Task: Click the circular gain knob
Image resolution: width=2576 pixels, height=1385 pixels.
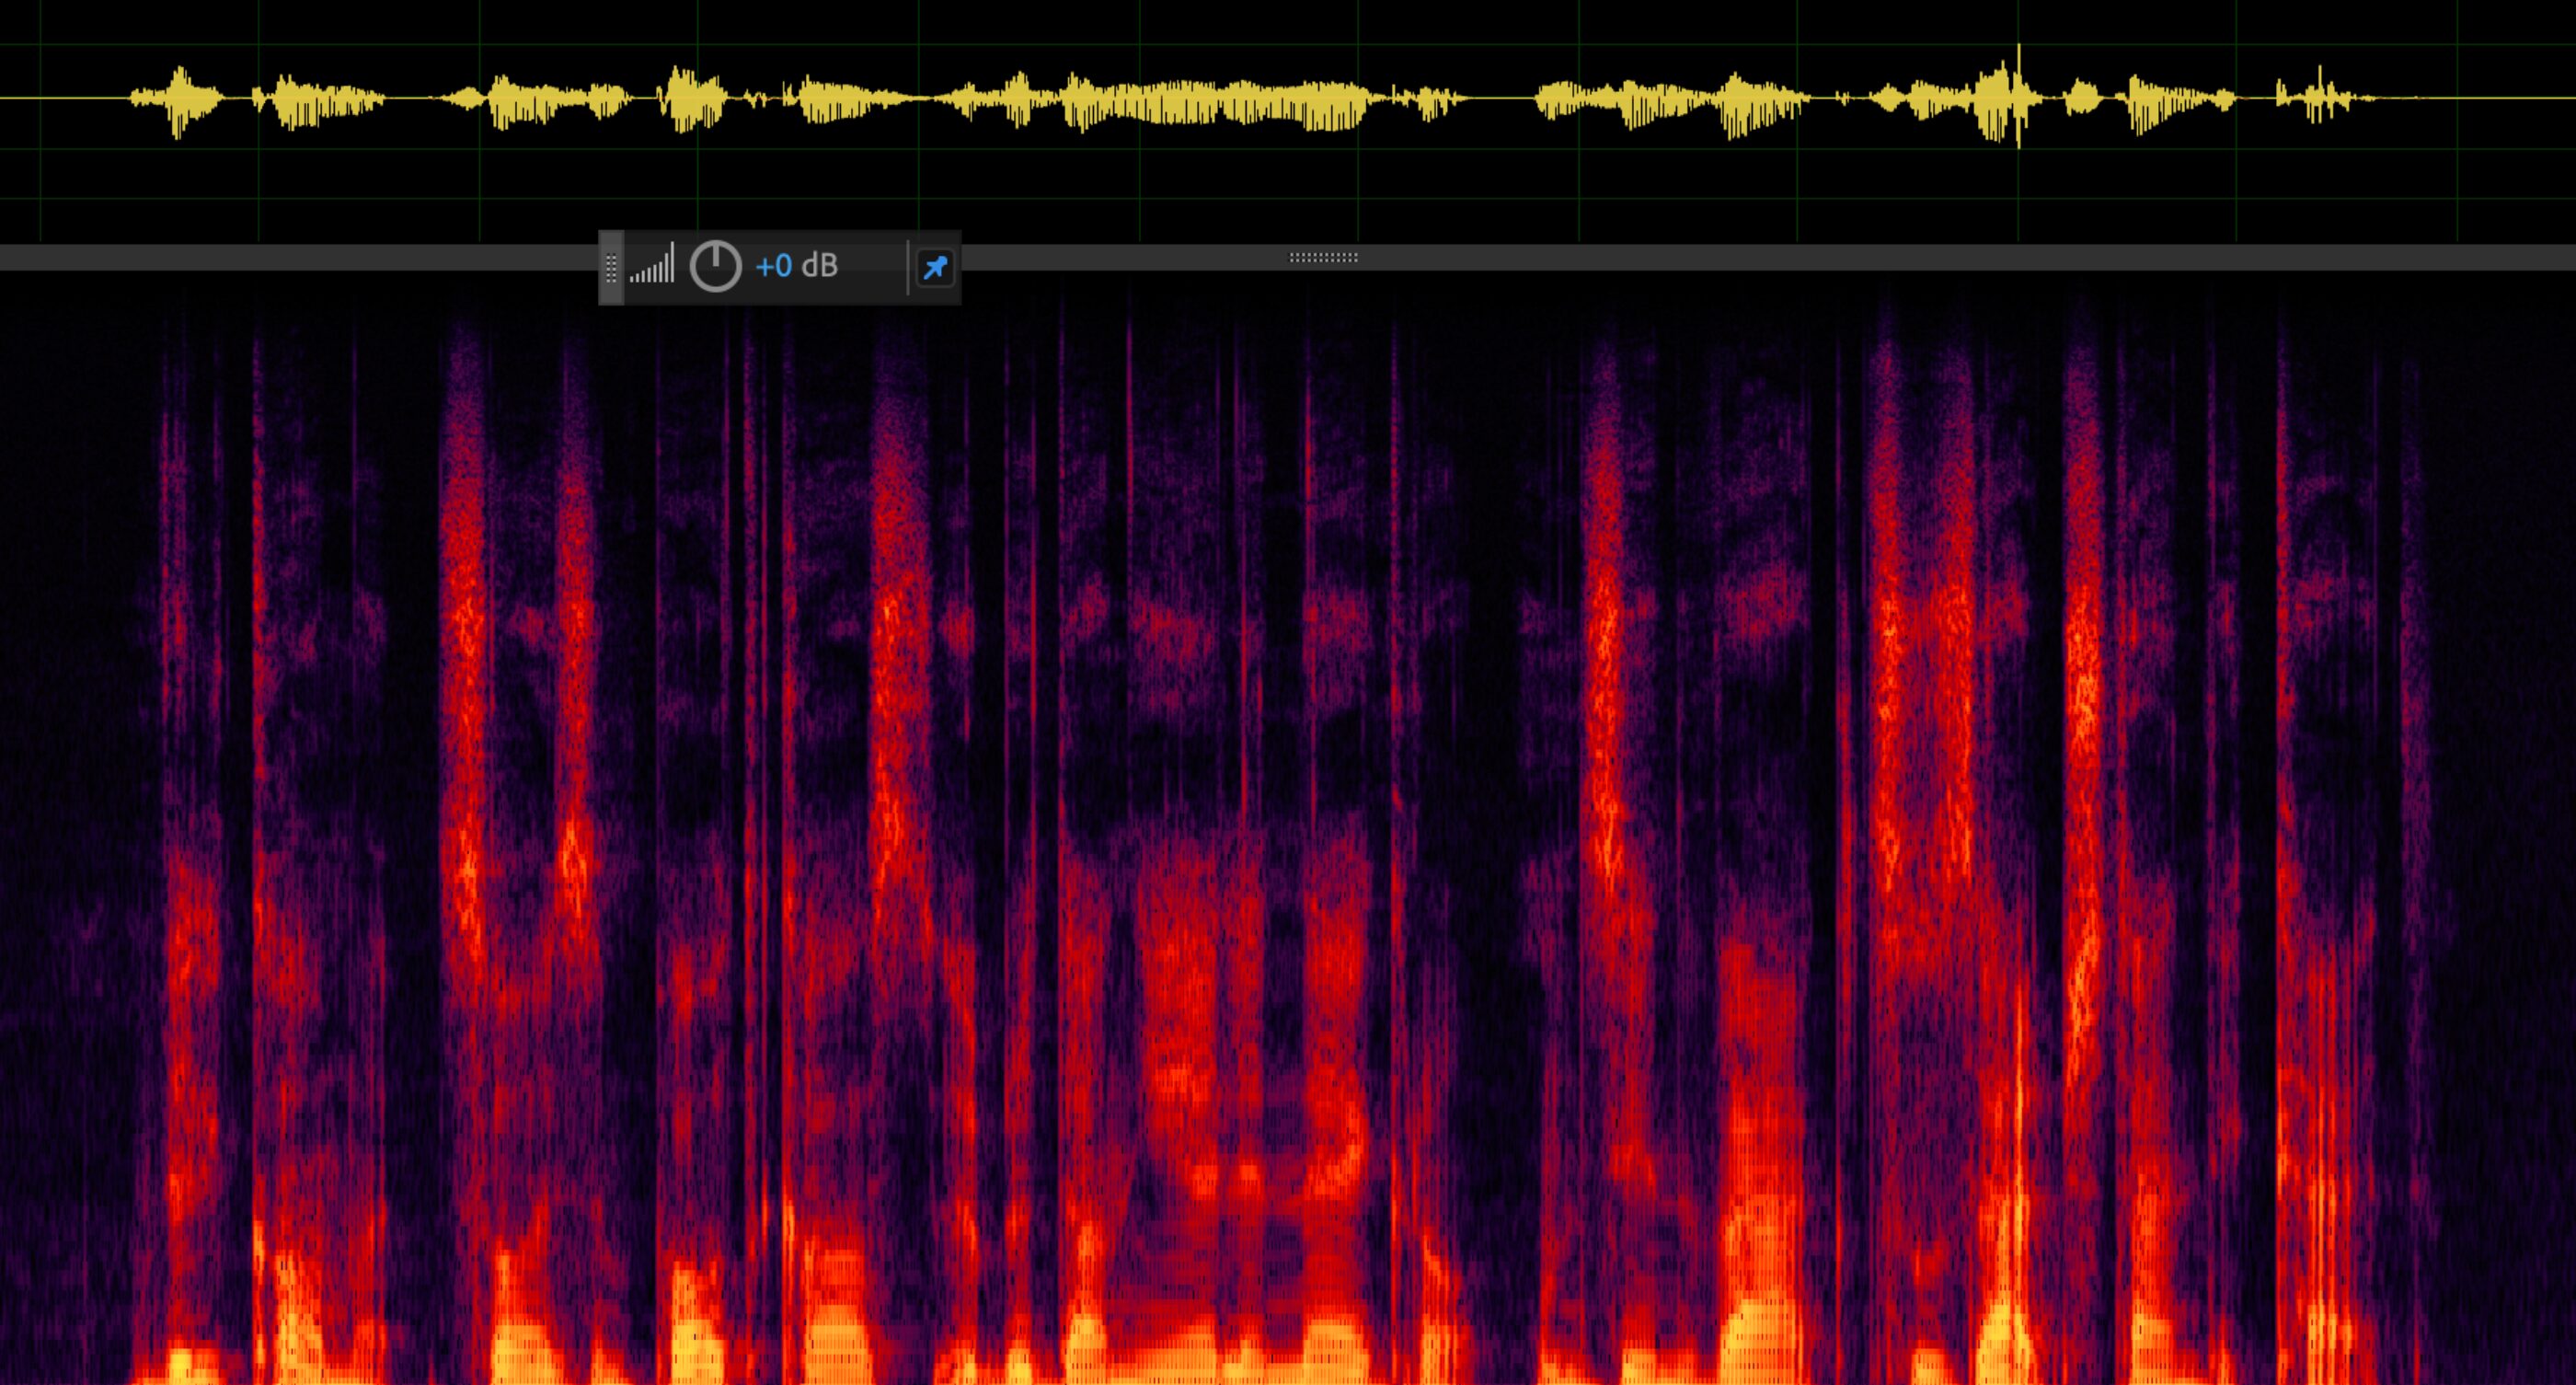Action: pos(715,267)
